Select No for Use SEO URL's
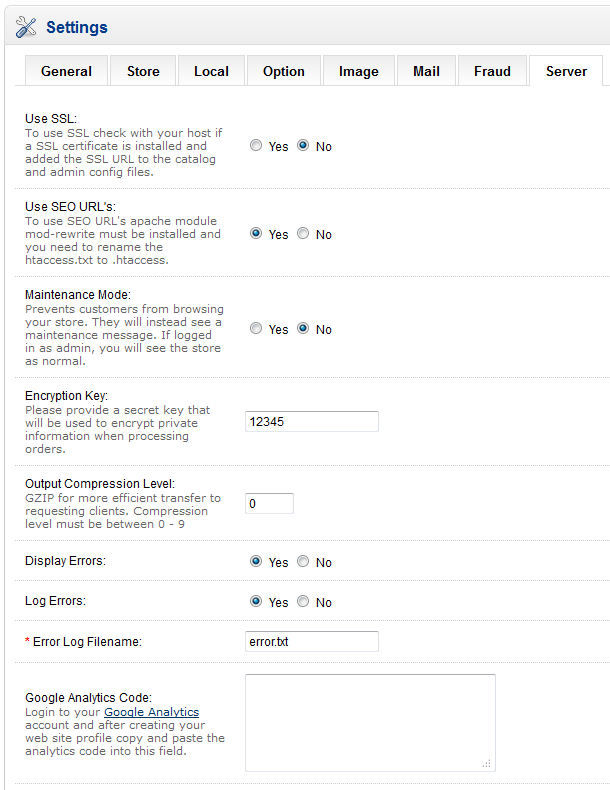Screen dimensions: 610x790 303,234
